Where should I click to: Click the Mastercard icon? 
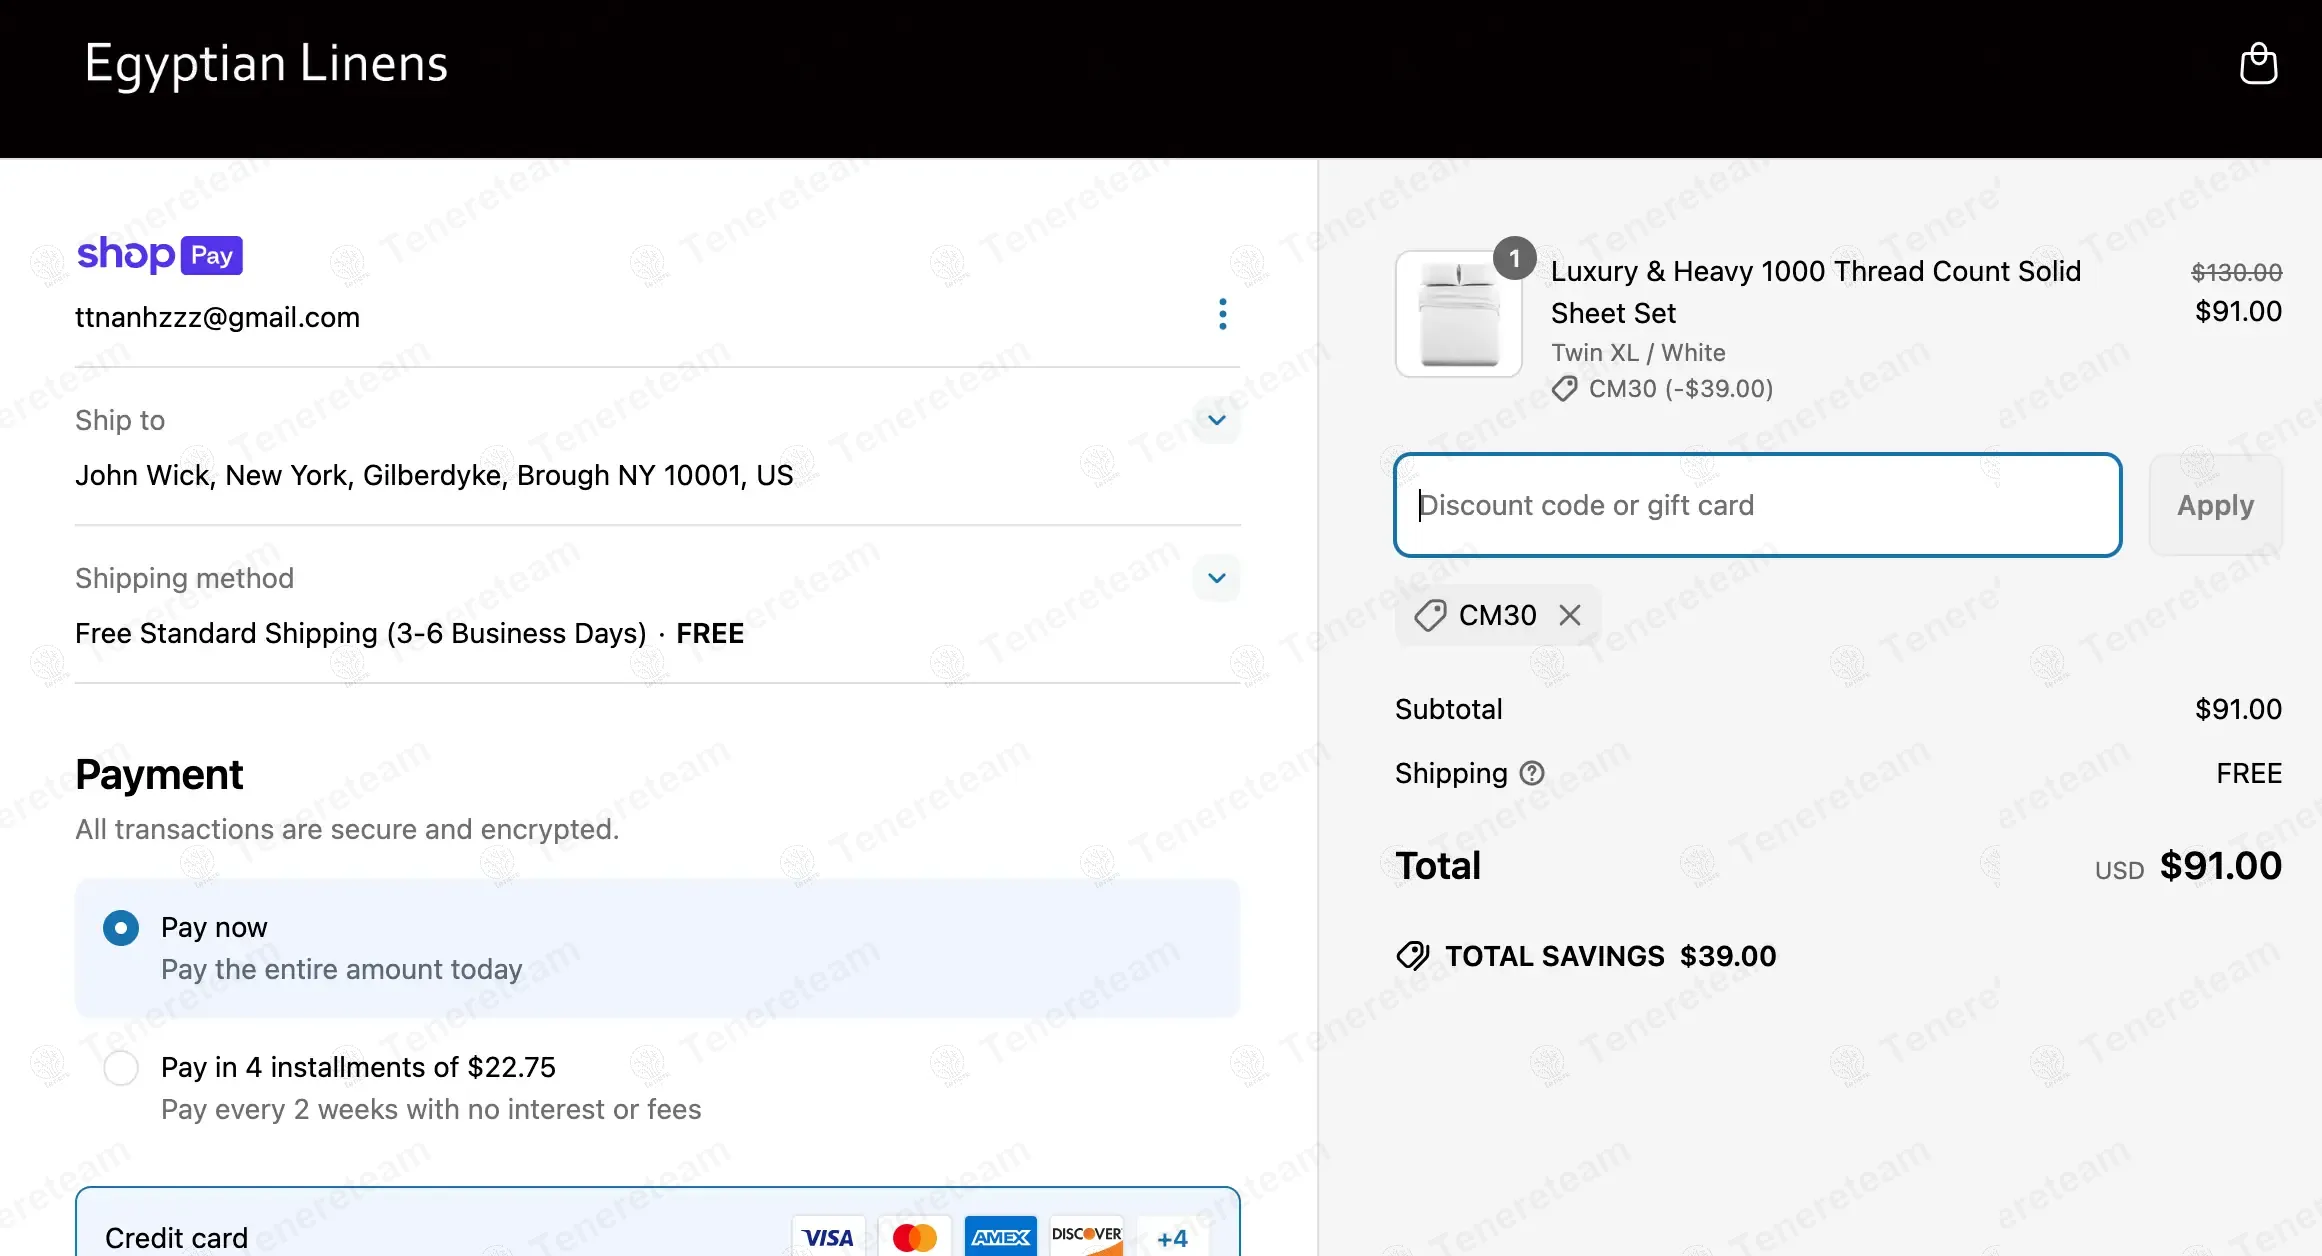click(x=914, y=1237)
